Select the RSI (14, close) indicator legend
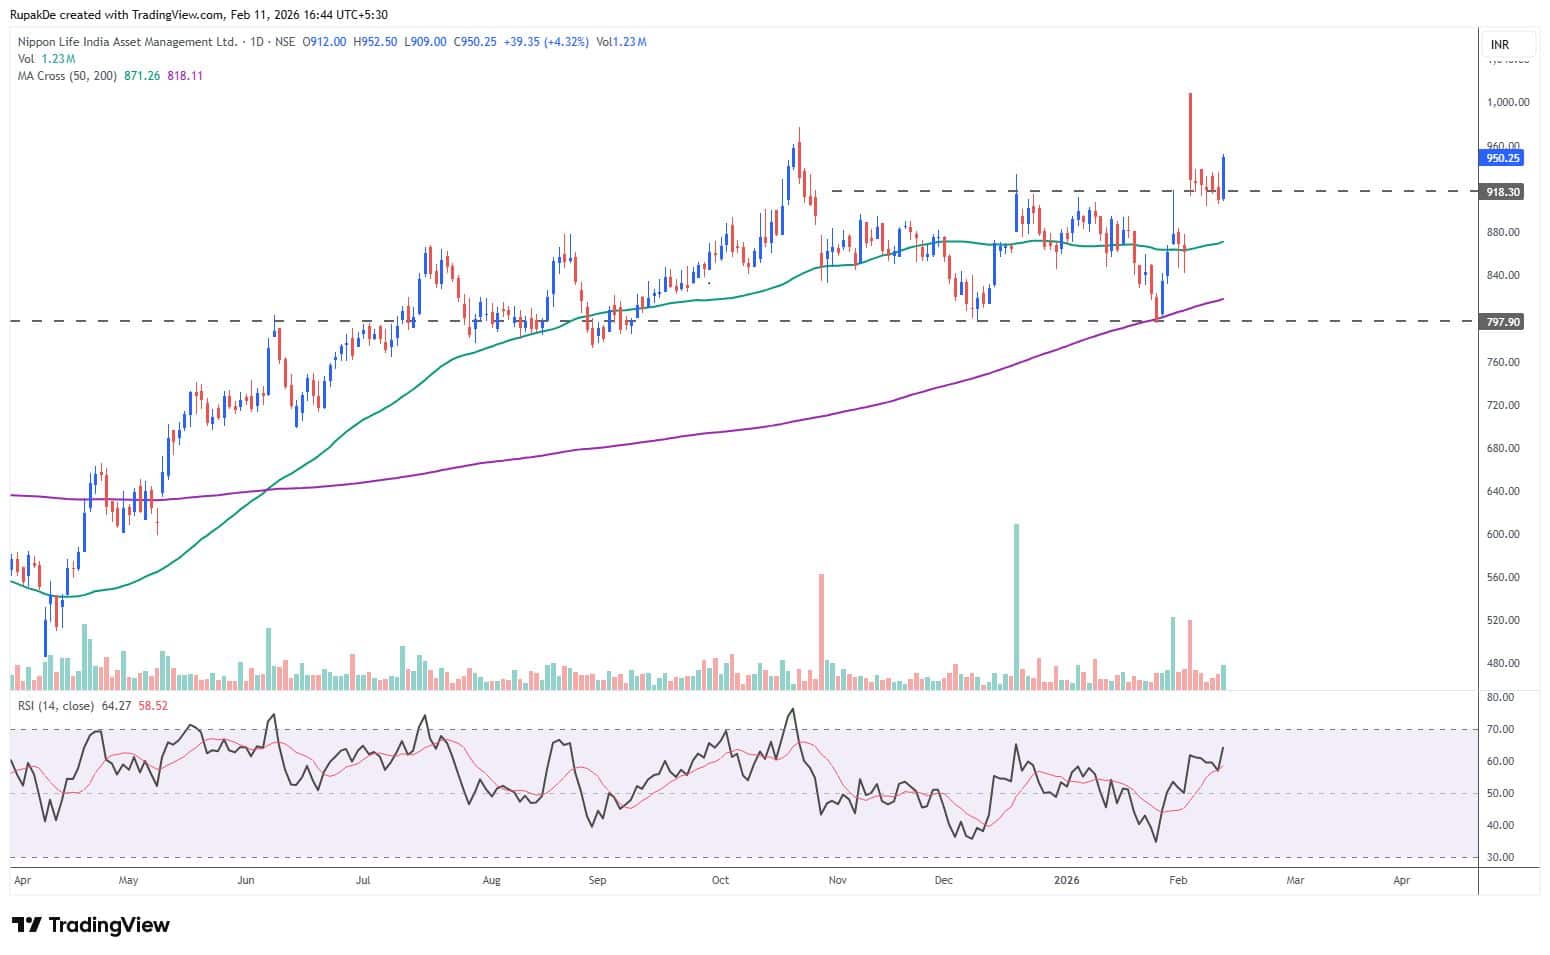Image resolution: width=1550 pixels, height=955 pixels. pos(56,706)
